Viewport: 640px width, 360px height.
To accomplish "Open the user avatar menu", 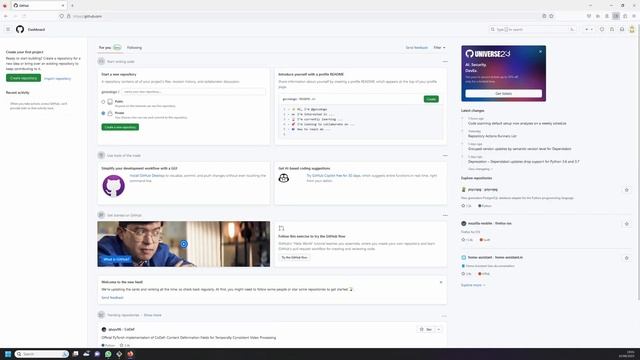I will click(632, 29).
